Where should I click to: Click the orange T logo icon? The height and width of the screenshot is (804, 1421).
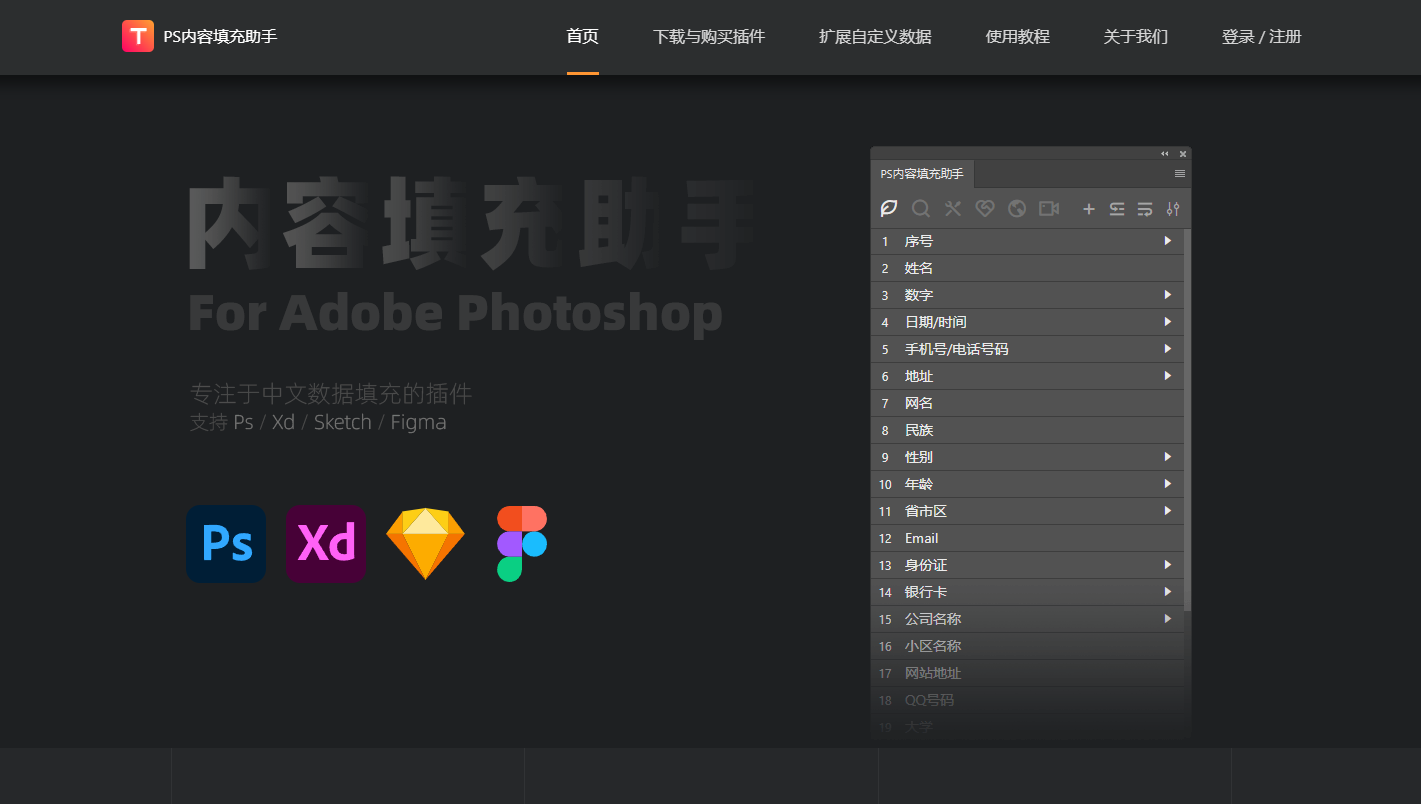(x=138, y=36)
